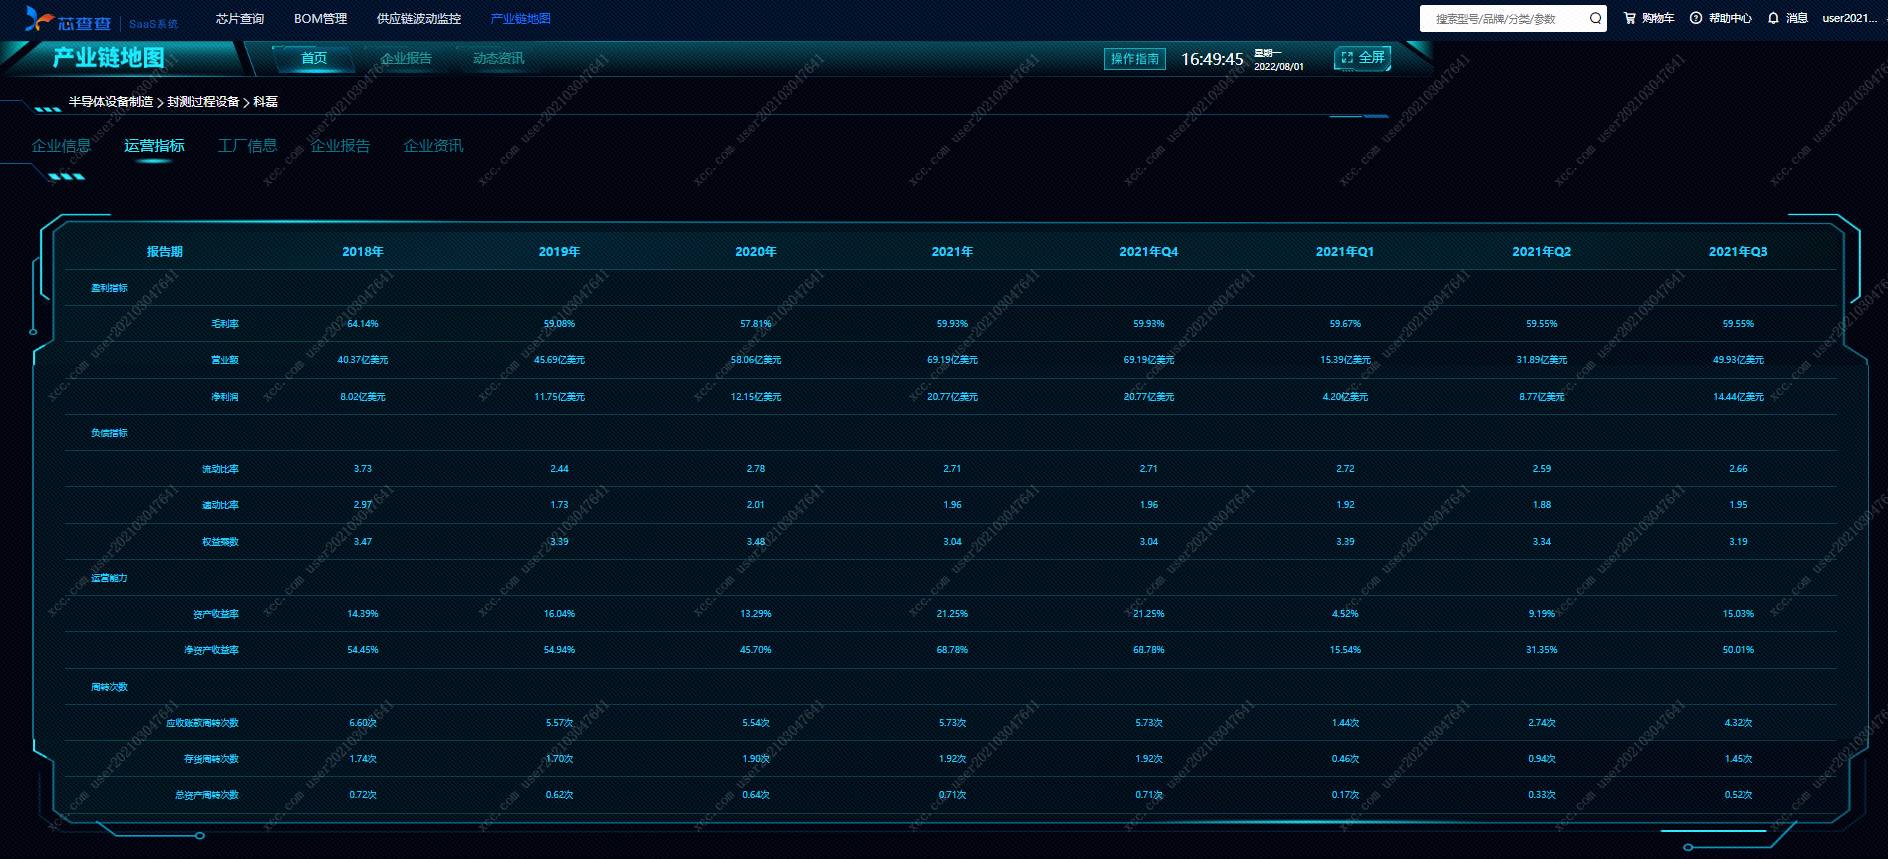This screenshot has width=1888, height=859.
Task: Go to 芯片查询 menu
Action: [x=240, y=19]
